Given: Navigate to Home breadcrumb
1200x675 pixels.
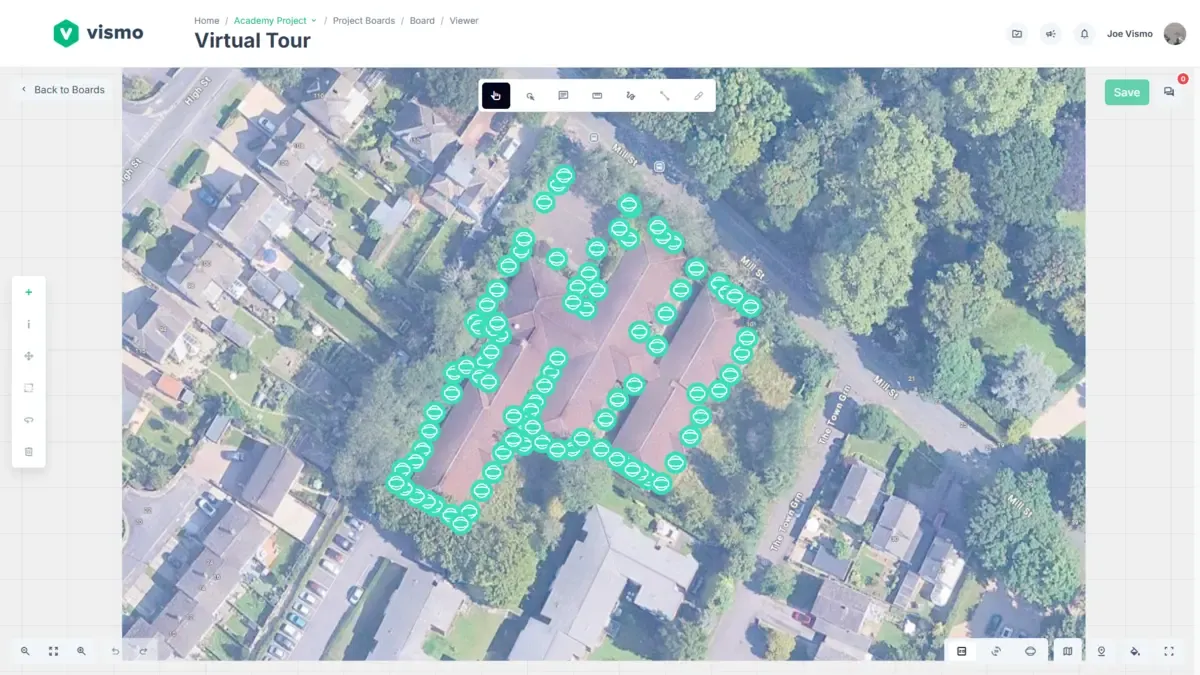Looking at the screenshot, I should (206, 20).
